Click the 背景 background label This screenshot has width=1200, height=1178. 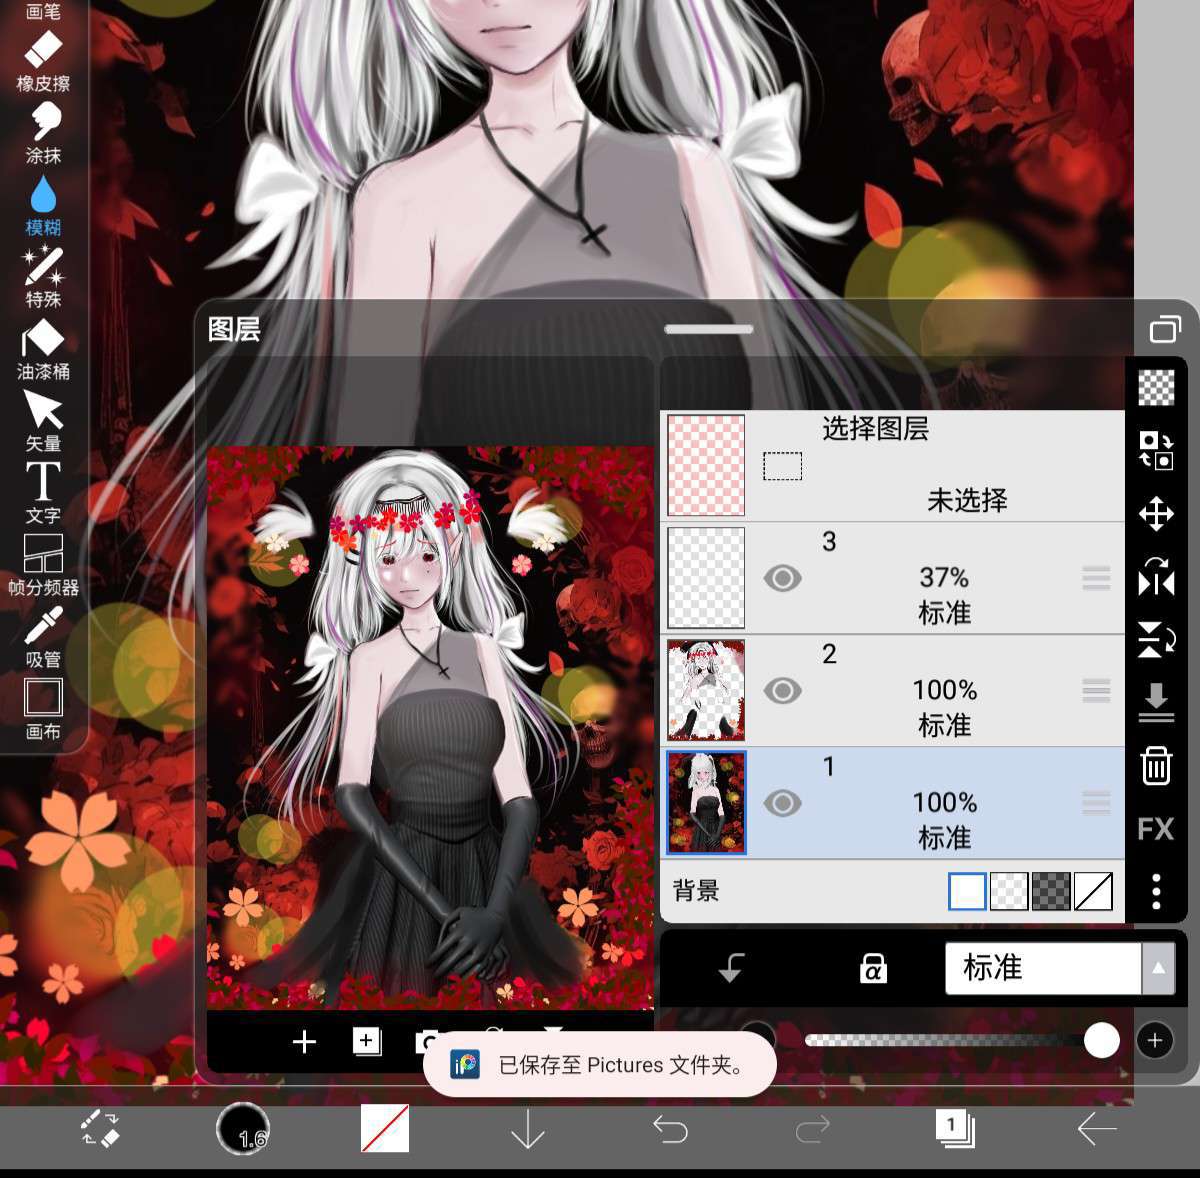coord(696,891)
